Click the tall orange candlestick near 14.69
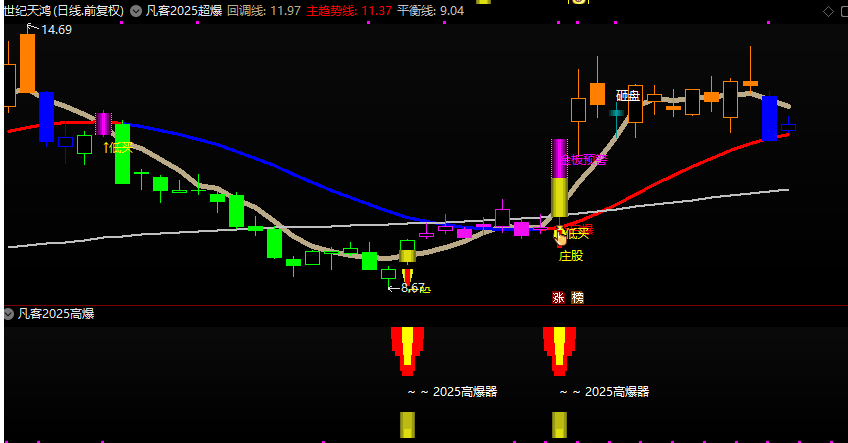 point(27,62)
